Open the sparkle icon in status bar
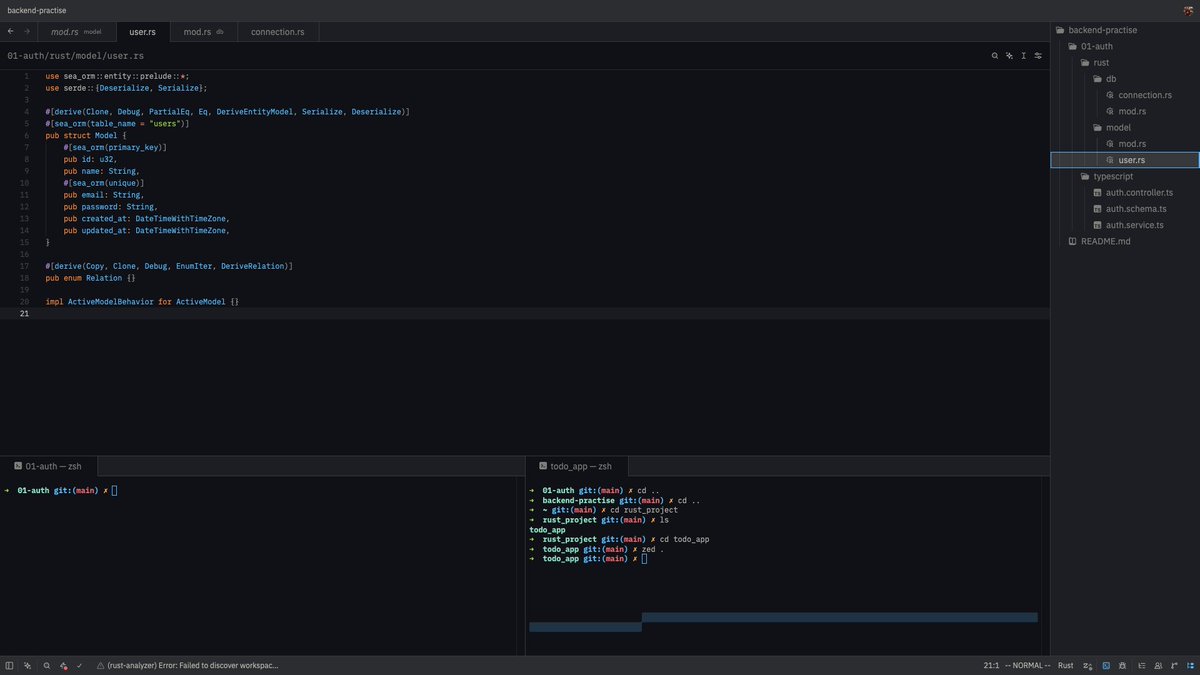This screenshot has width=1200, height=675. pos(27,665)
